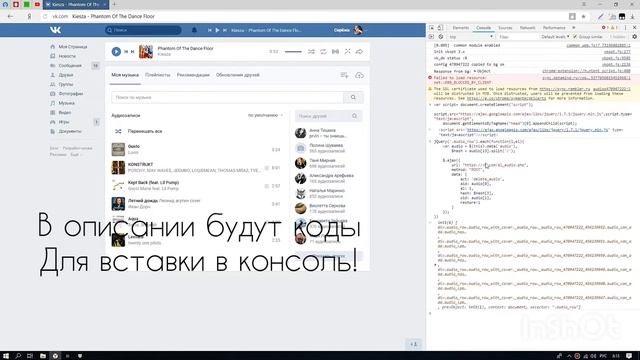Switch to the DevTools Performance tab
The width and height of the screenshot is (640, 360).
tap(554, 28)
